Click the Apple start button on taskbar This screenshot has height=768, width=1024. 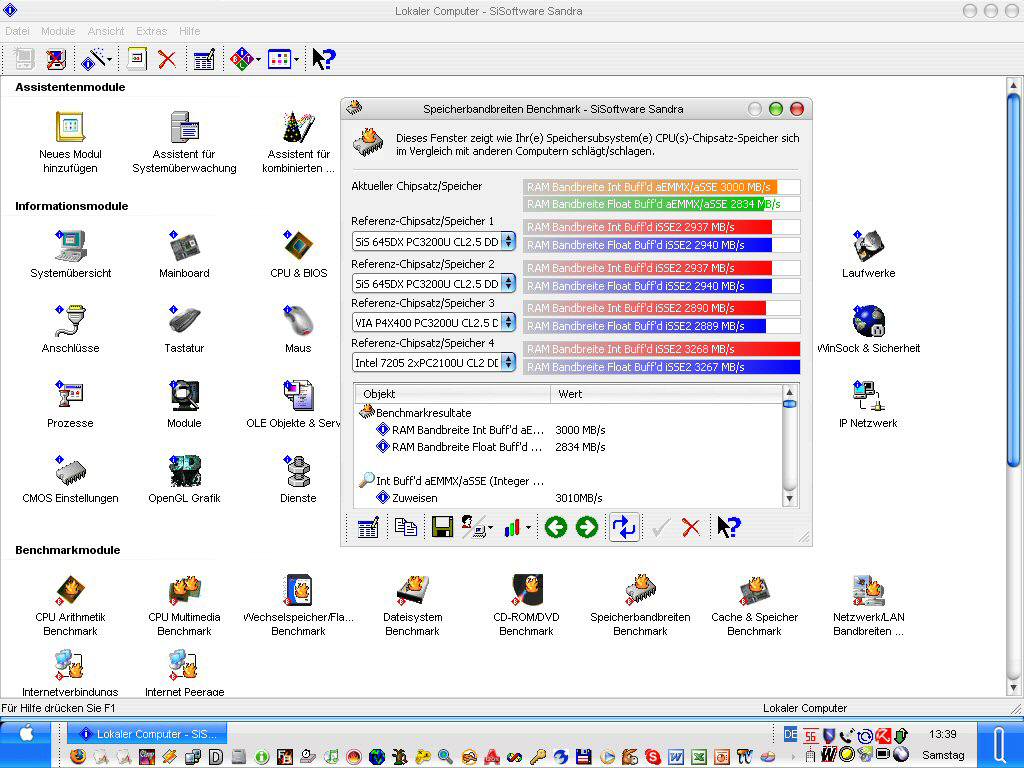[26, 734]
